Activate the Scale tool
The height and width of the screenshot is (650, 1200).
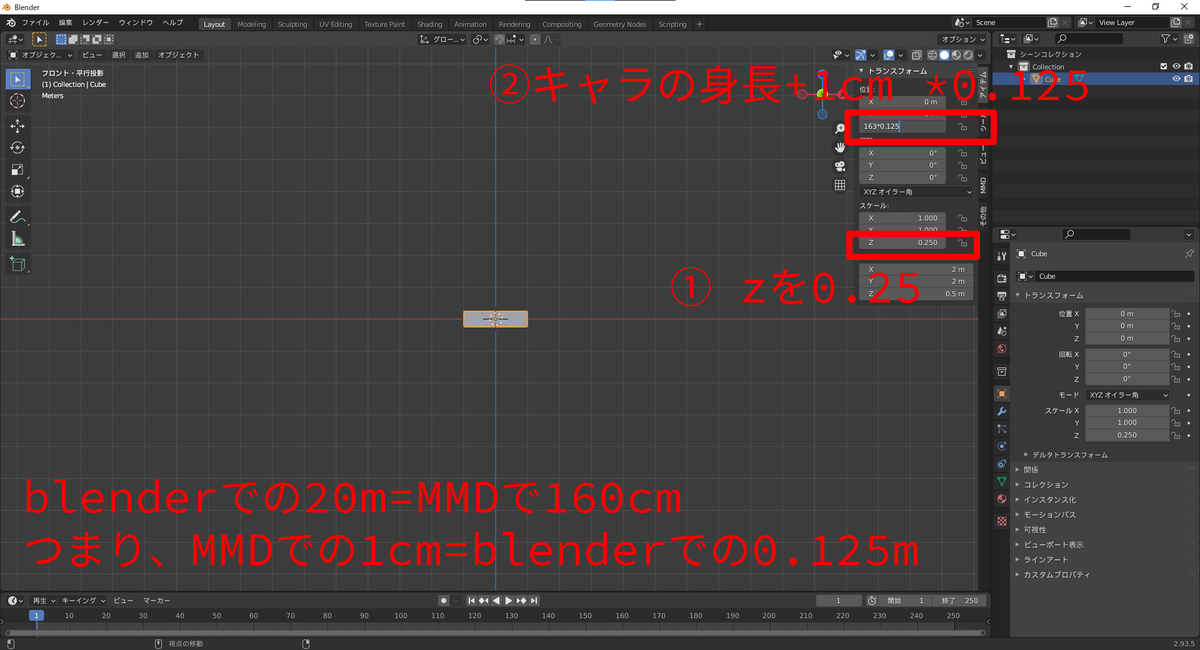click(17, 170)
